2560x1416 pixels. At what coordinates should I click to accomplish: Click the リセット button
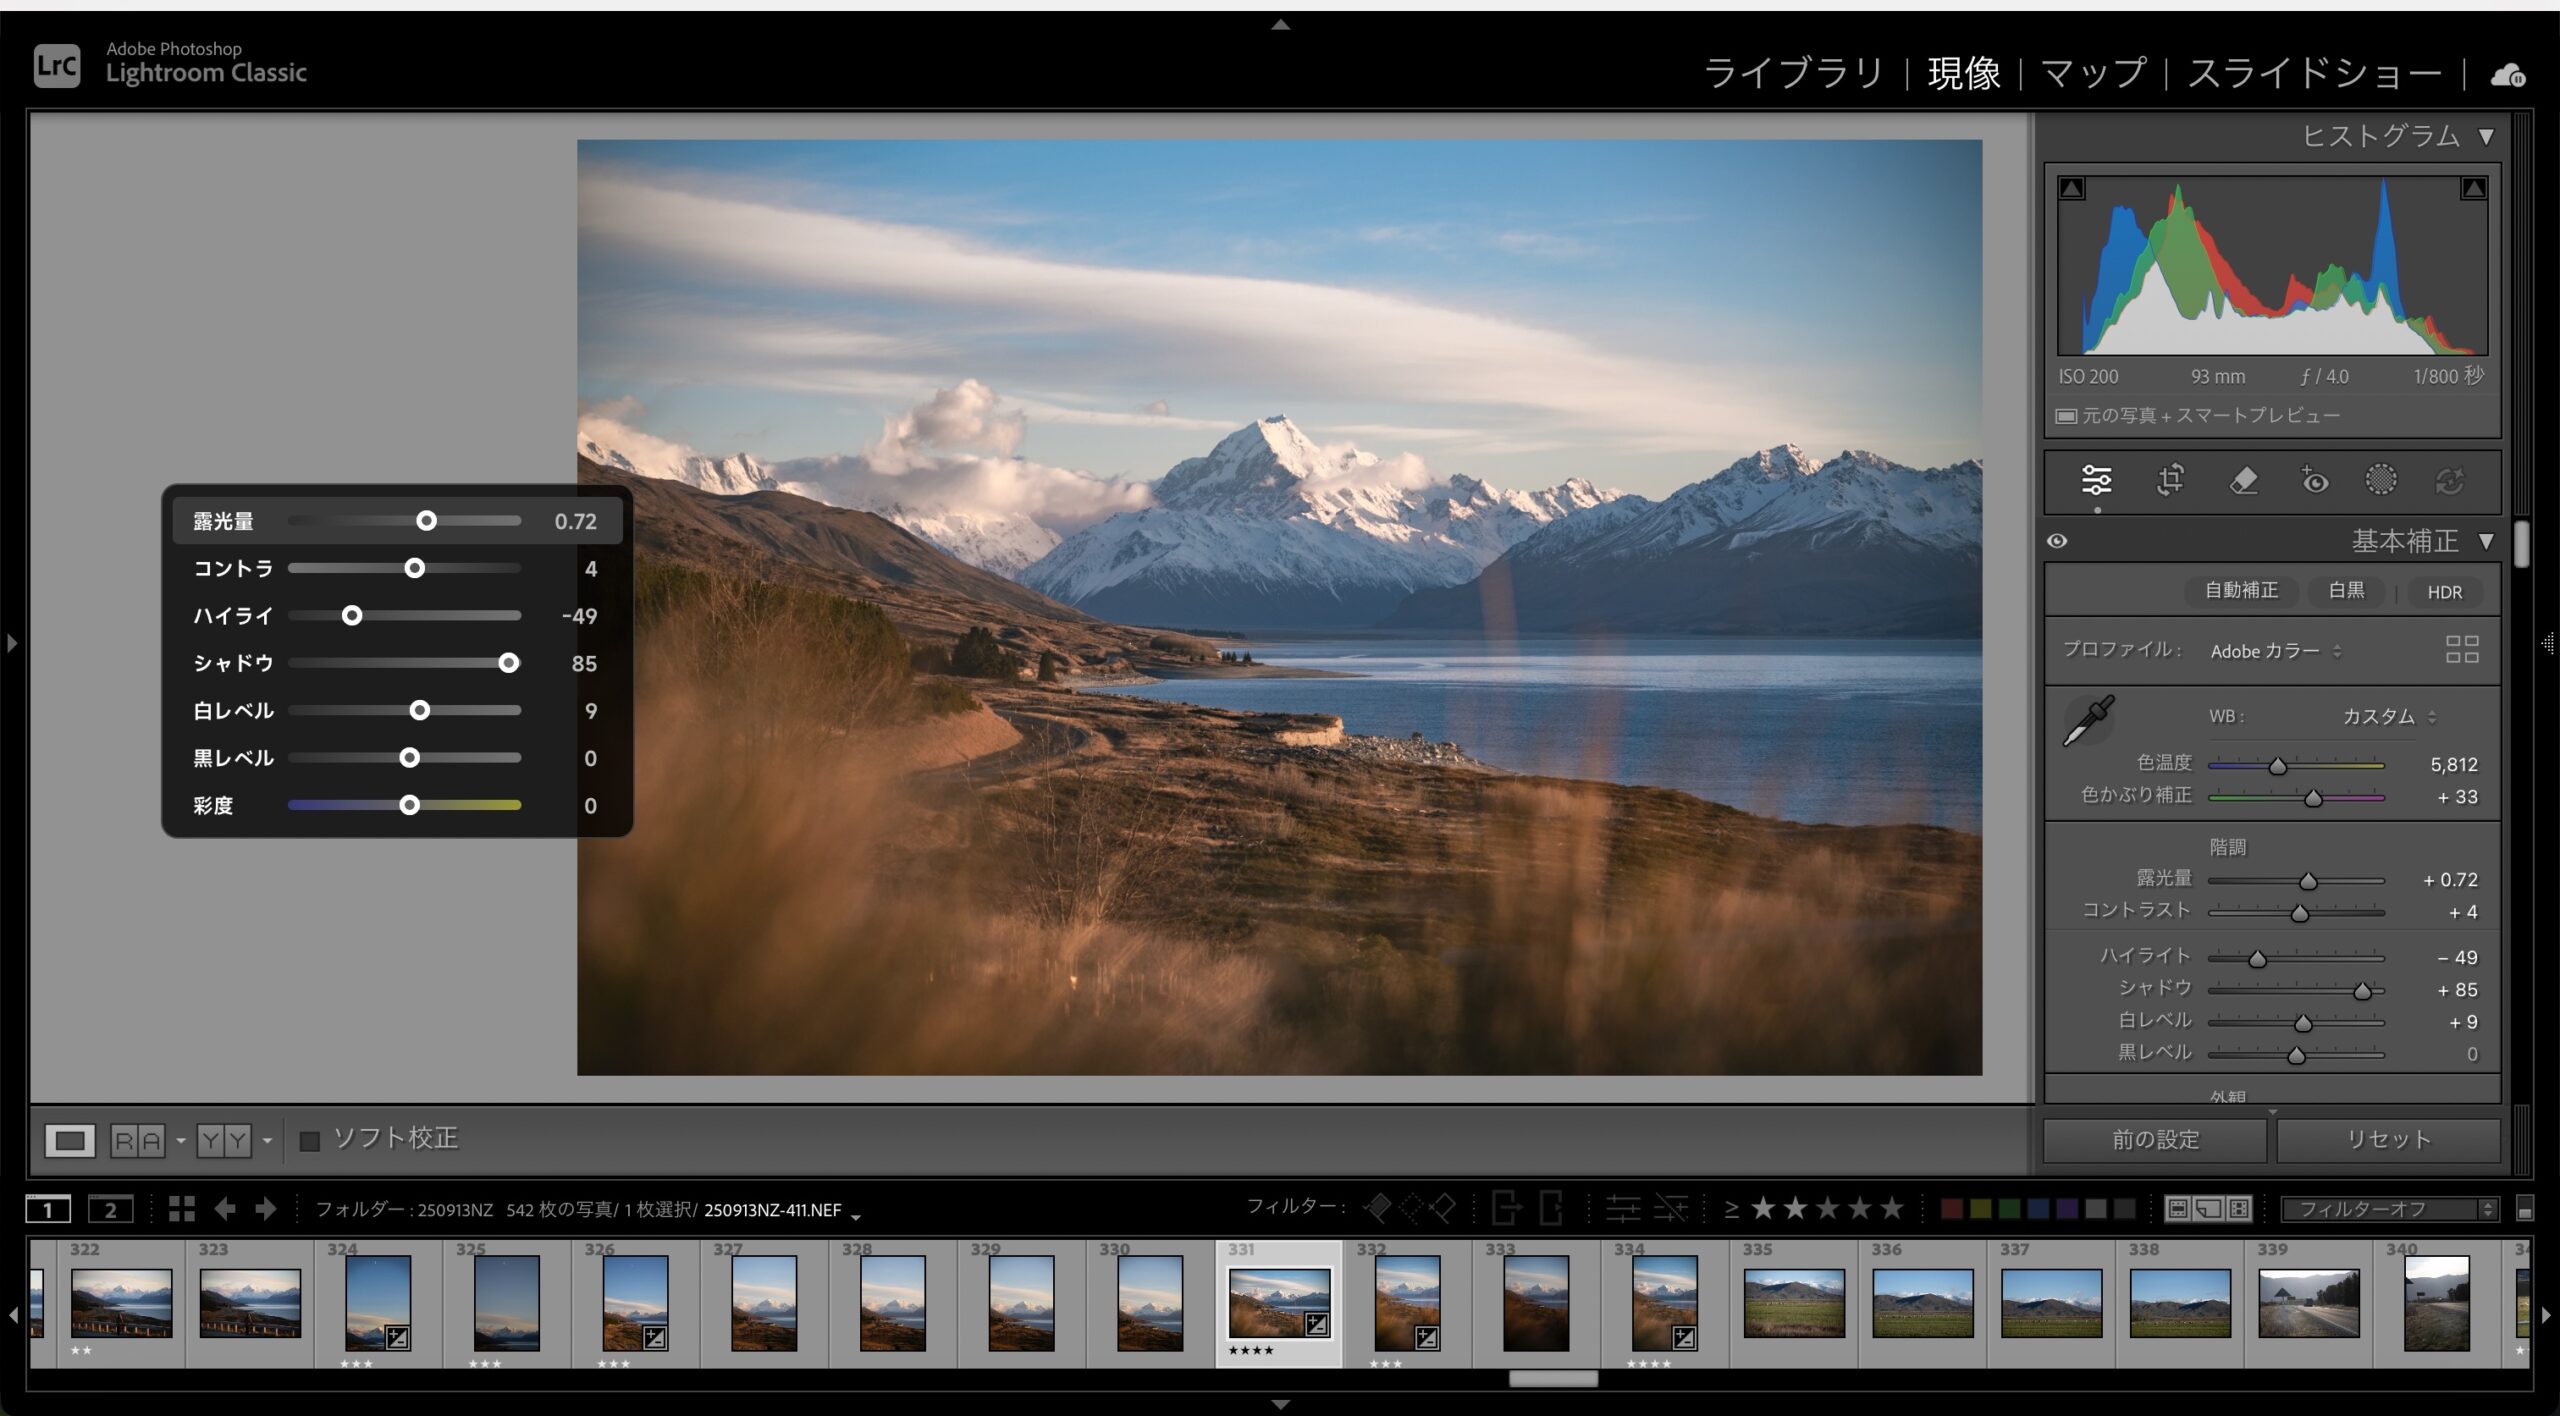click(2388, 1140)
